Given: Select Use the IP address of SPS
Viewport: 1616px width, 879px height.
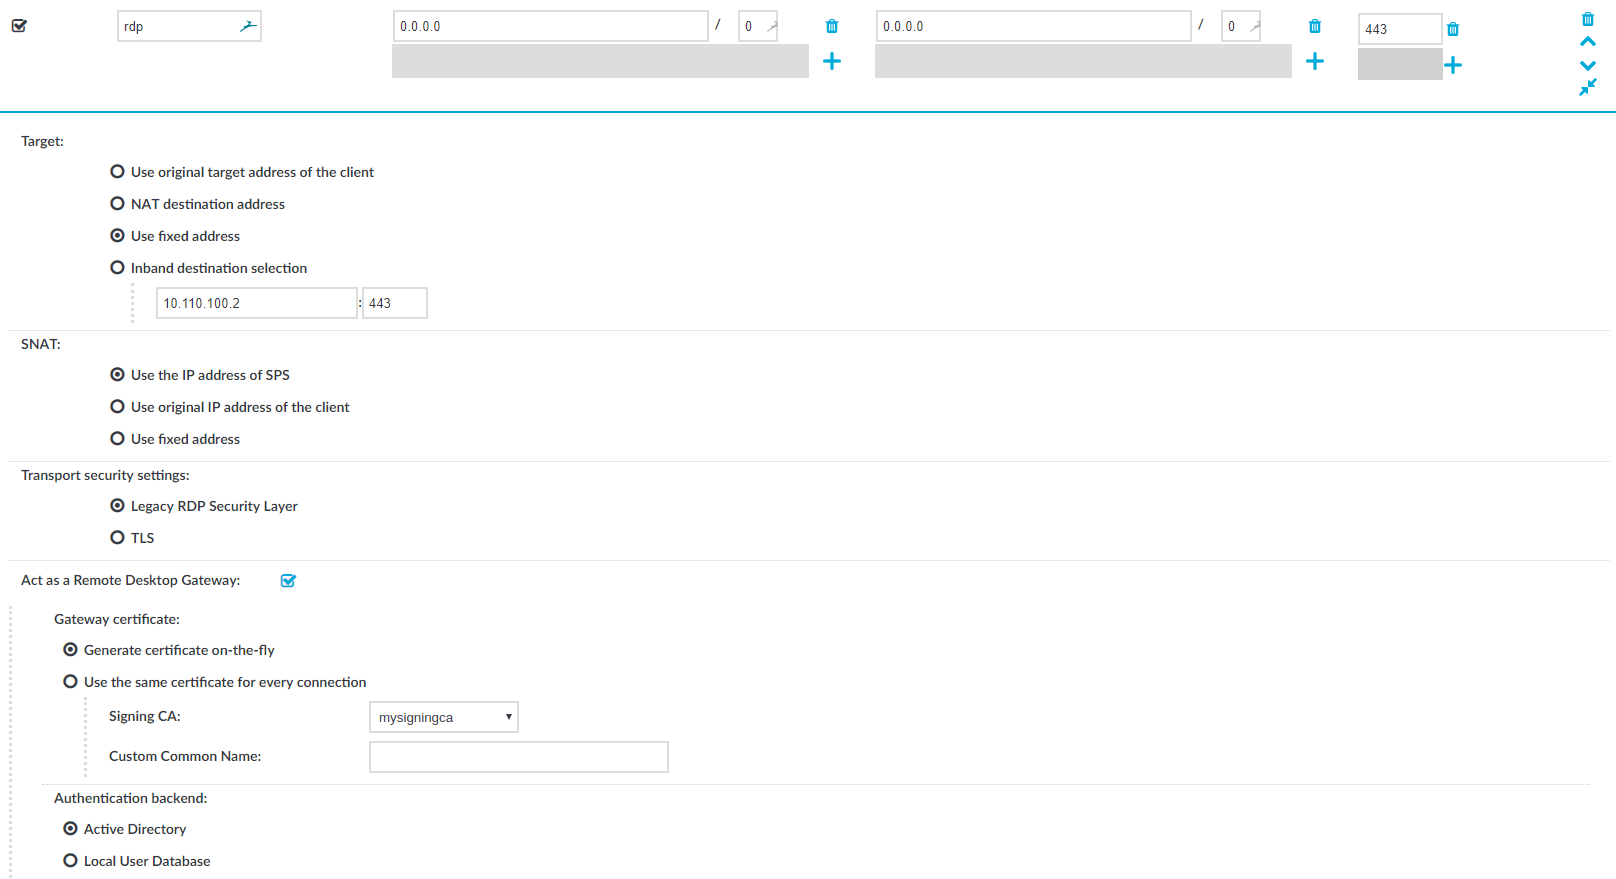Looking at the screenshot, I should (117, 375).
